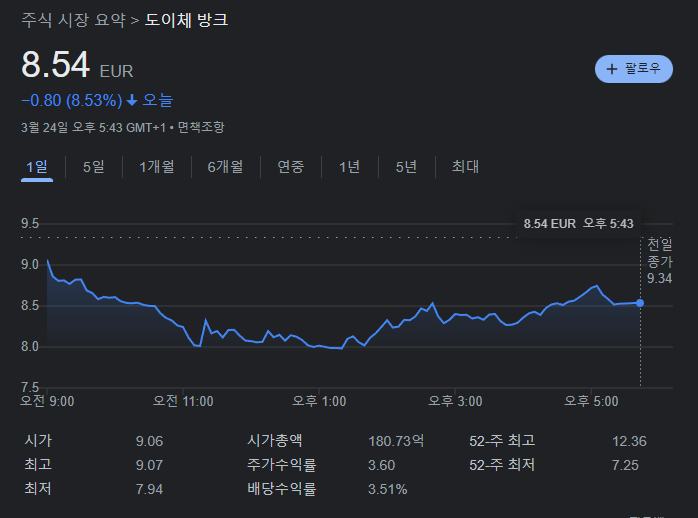Viewport: 698px width, 518px height.
Task: Click the 도이체 방크 title text
Action: point(187,20)
